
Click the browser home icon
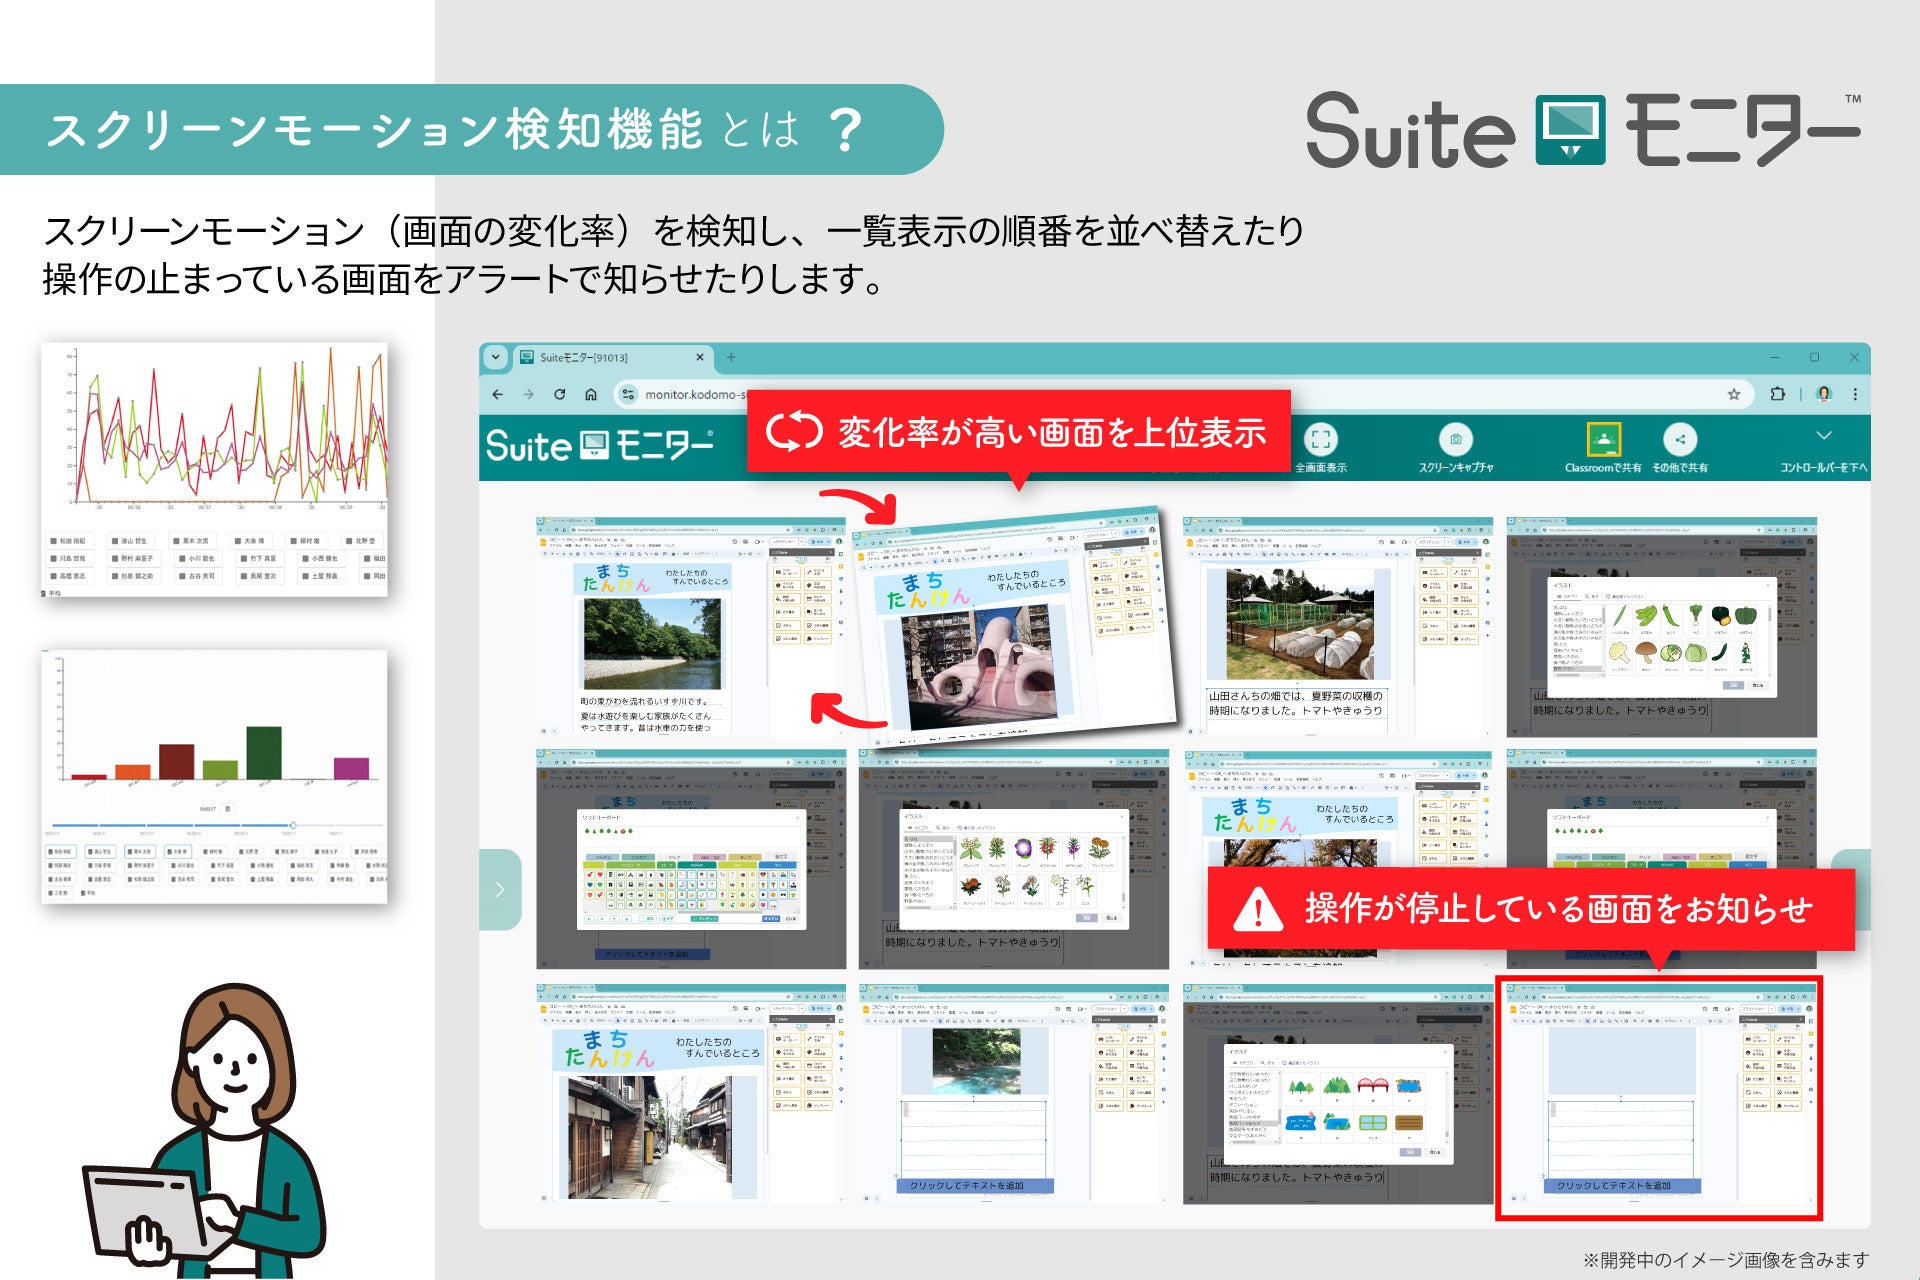coord(591,394)
